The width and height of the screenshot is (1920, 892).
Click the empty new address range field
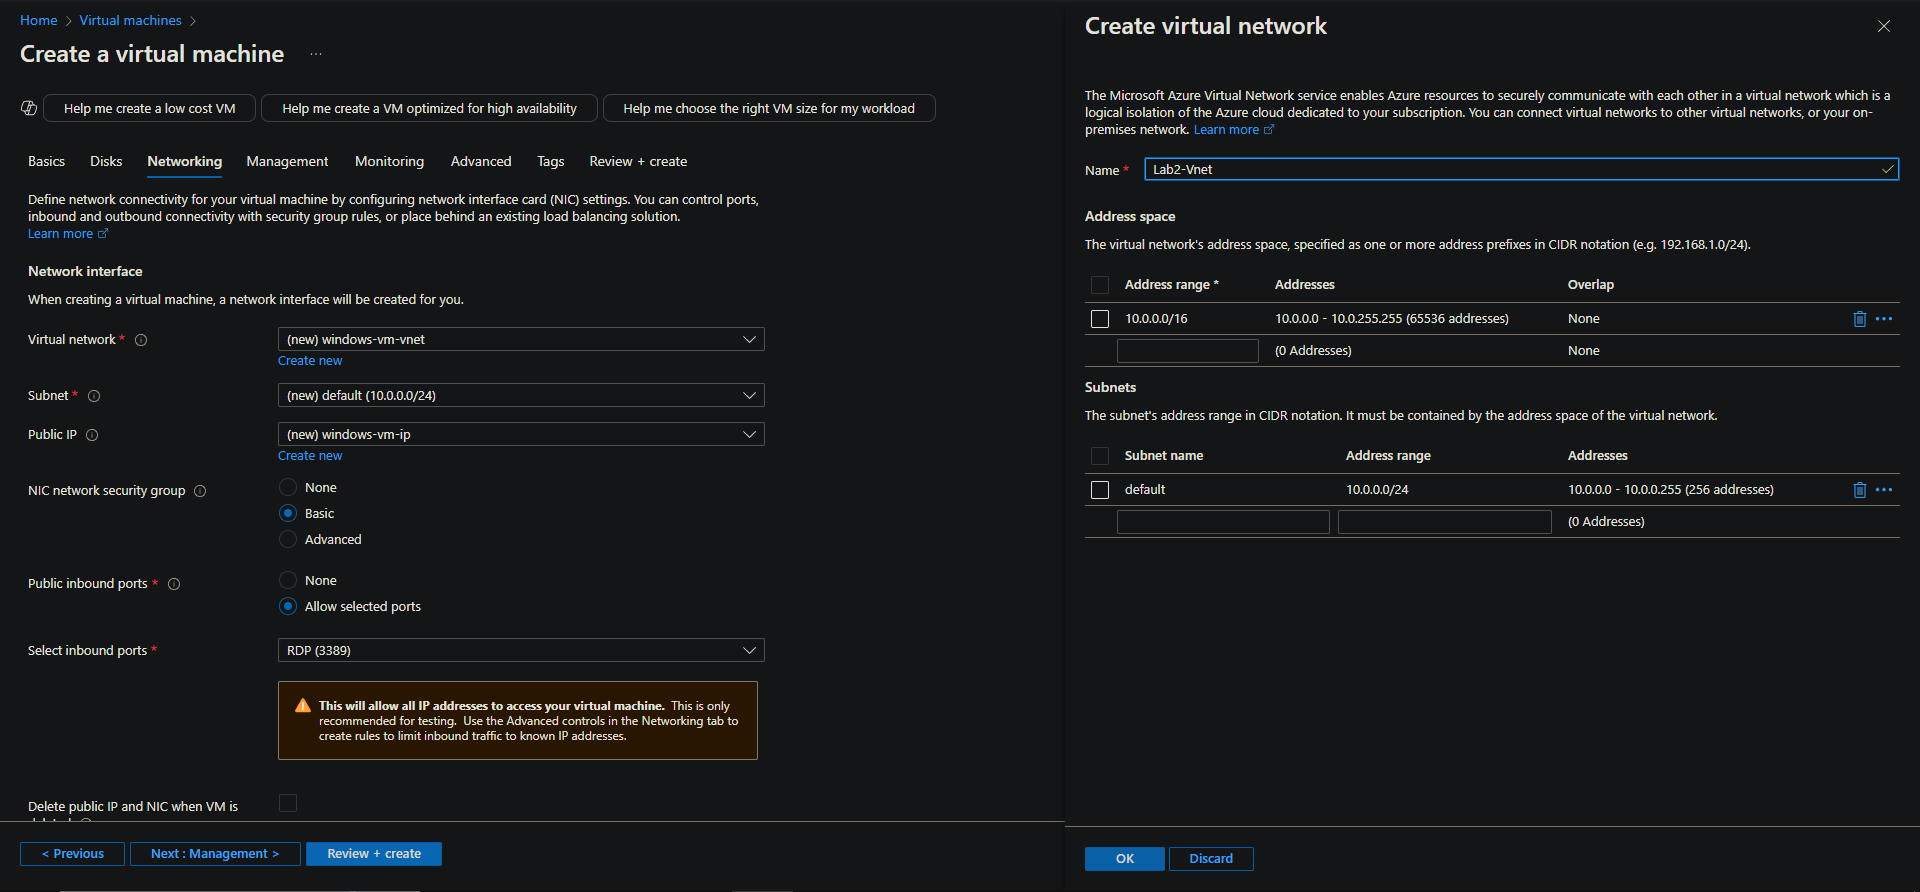coord(1188,351)
